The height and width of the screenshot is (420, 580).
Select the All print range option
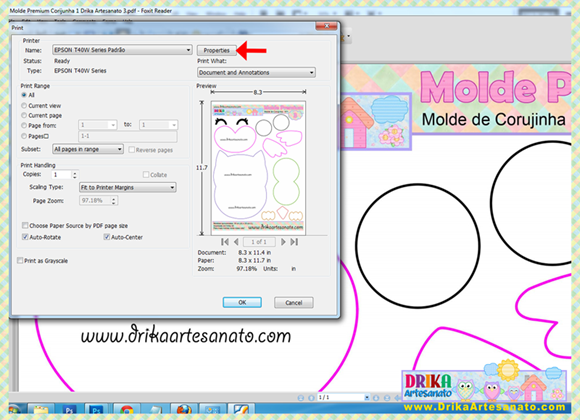pyautogui.click(x=24, y=95)
